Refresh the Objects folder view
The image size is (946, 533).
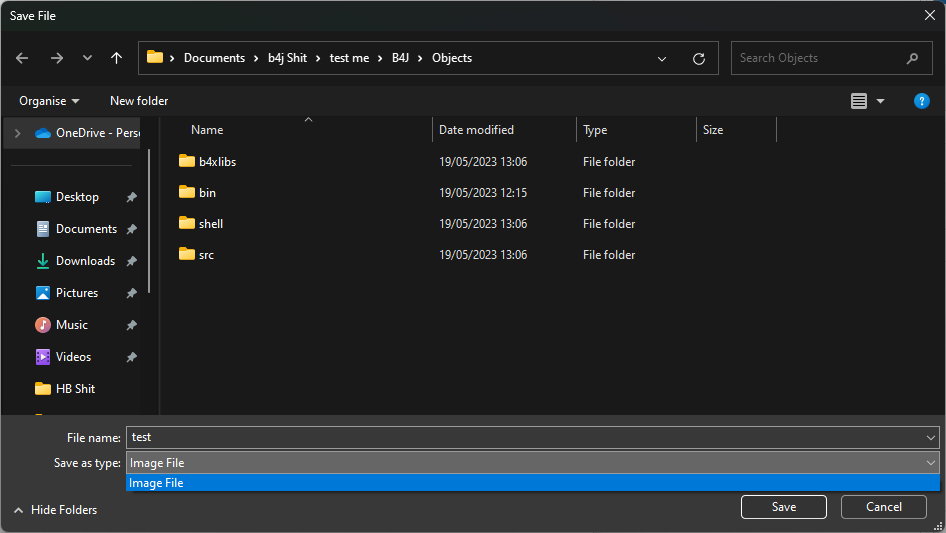click(699, 58)
